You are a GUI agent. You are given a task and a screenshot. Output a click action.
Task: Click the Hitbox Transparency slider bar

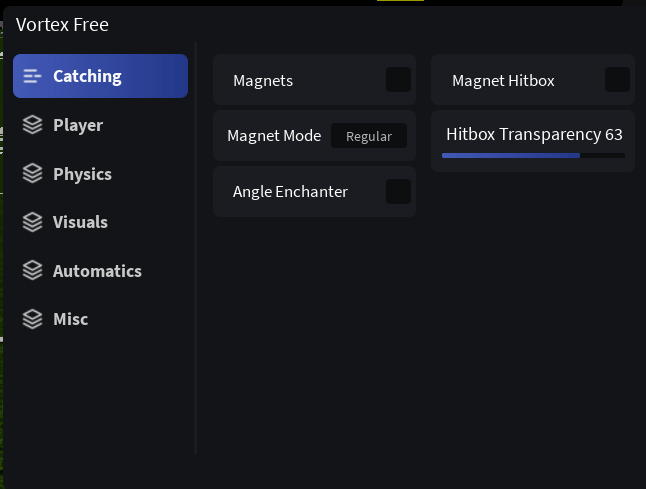533,156
